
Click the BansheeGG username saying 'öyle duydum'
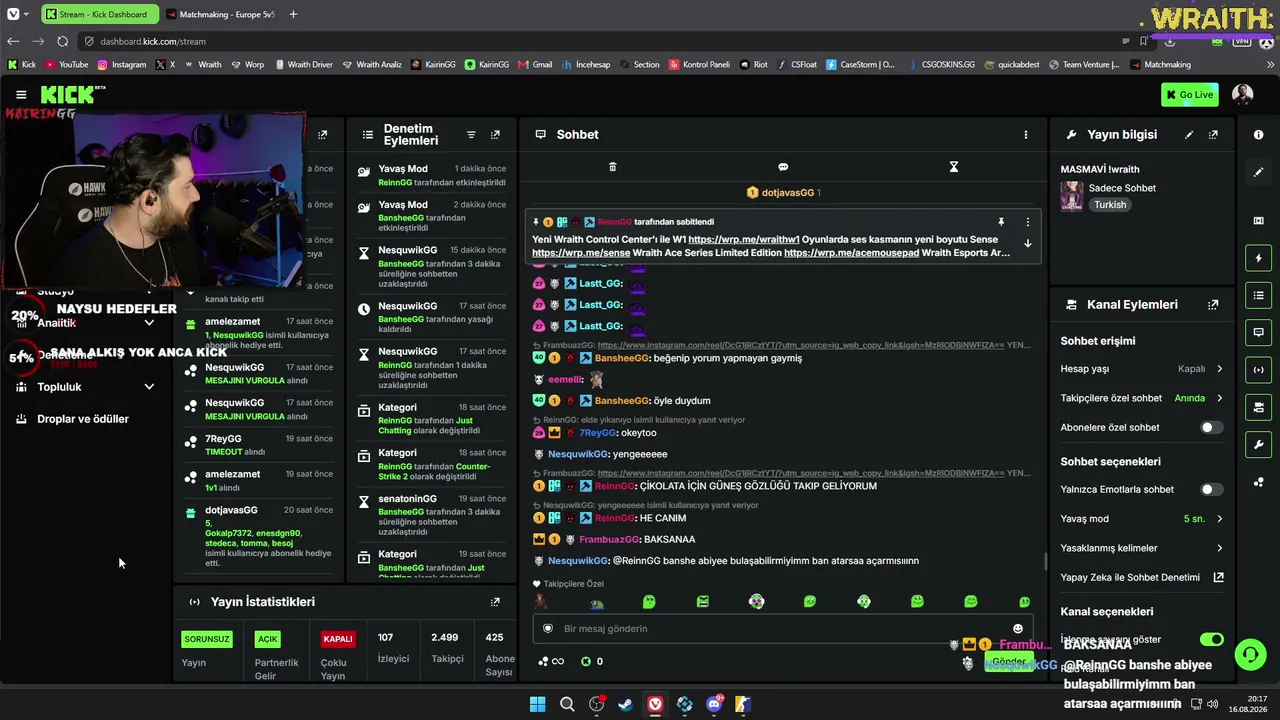tap(623, 401)
